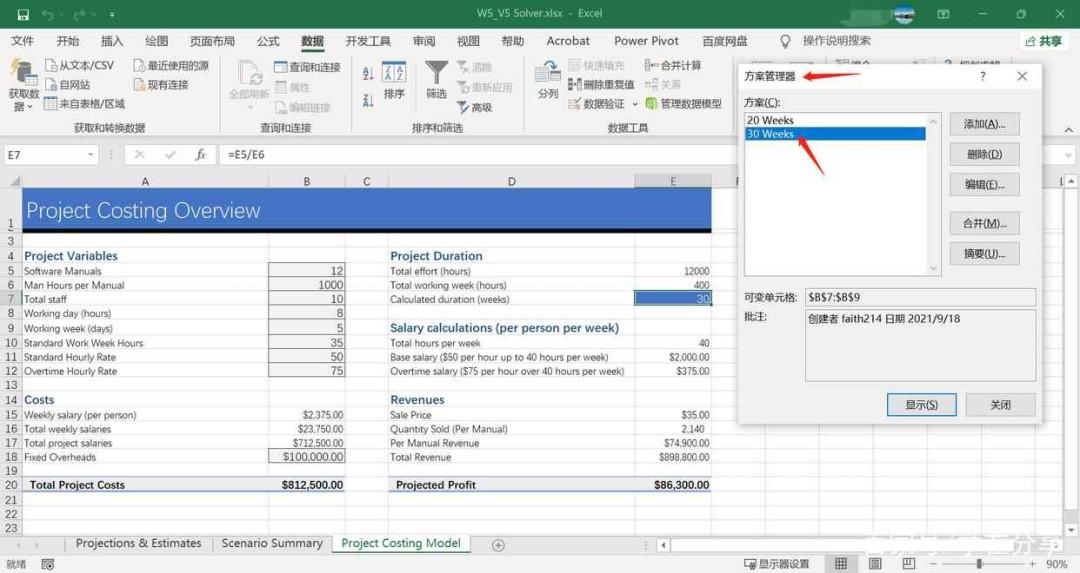
Task: Click Remove Duplicates (删除重复值)
Action: (x=601, y=84)
